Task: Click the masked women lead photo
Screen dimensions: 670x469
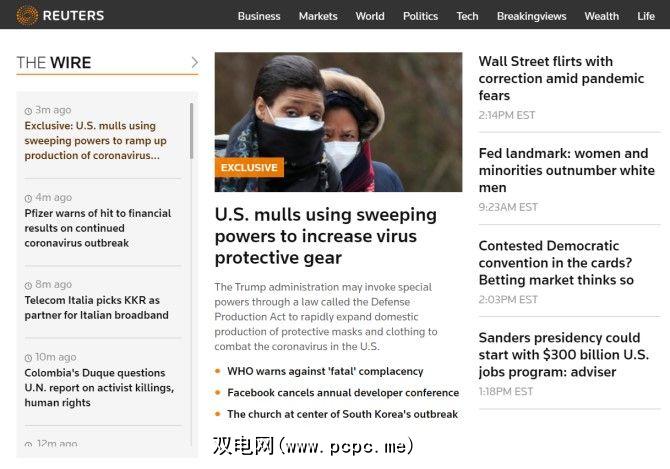Action: (x=338, y=122)
